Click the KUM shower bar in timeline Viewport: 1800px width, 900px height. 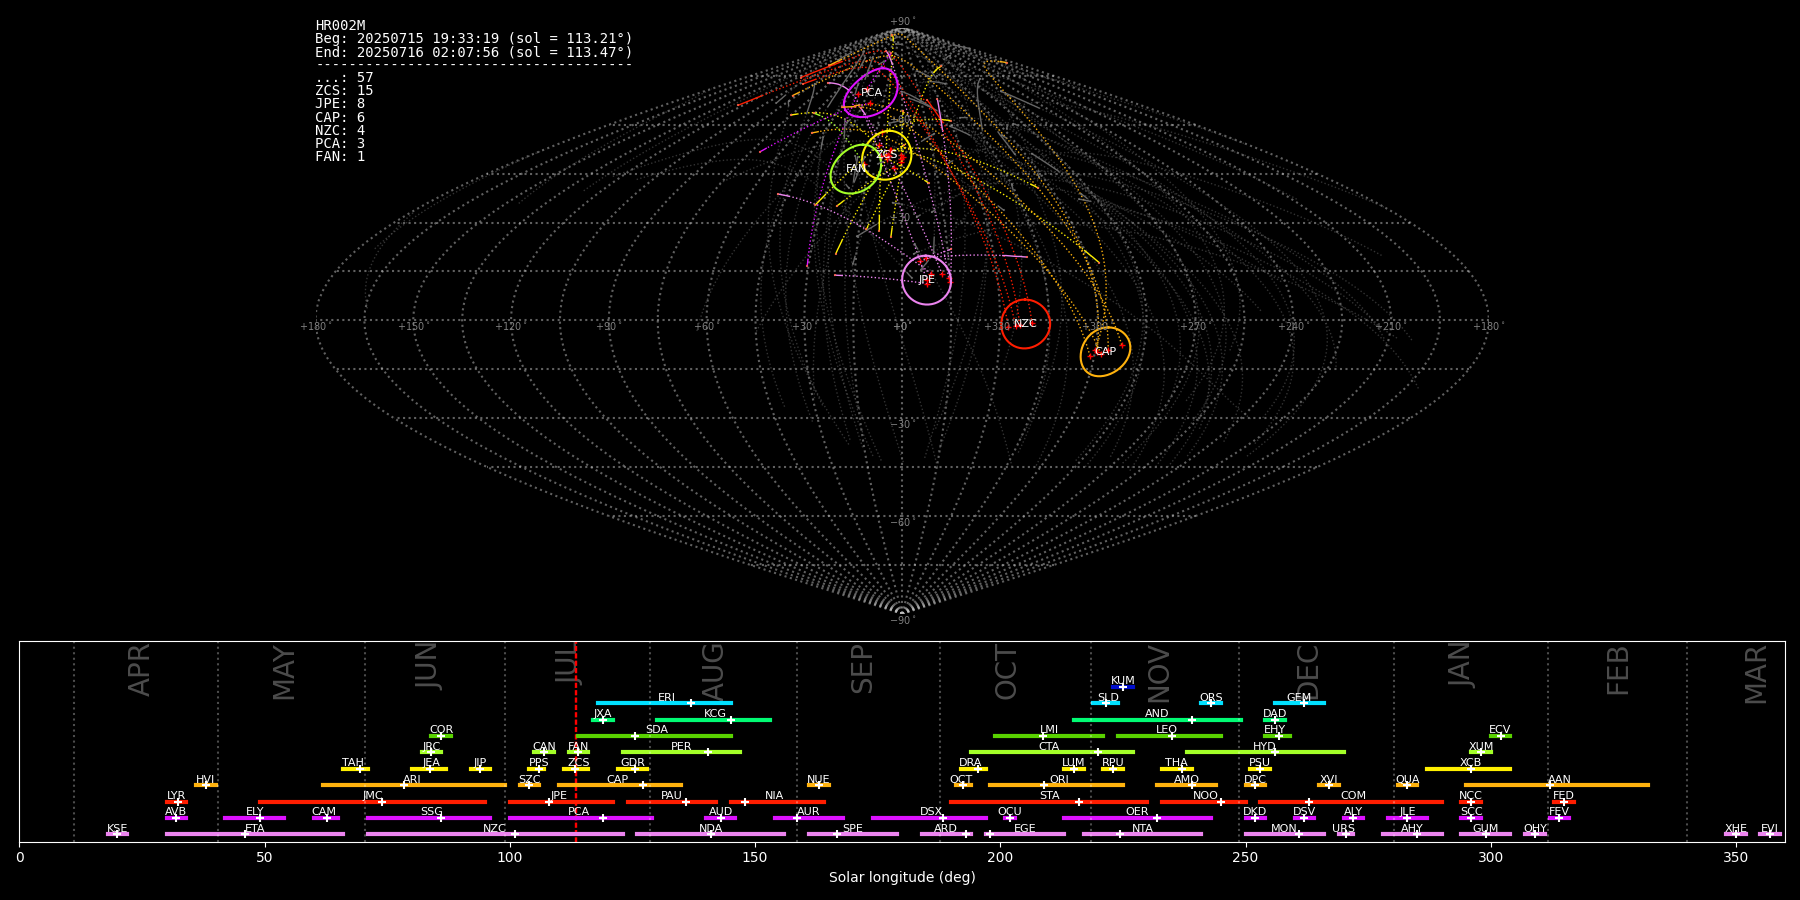(1123, 687)
